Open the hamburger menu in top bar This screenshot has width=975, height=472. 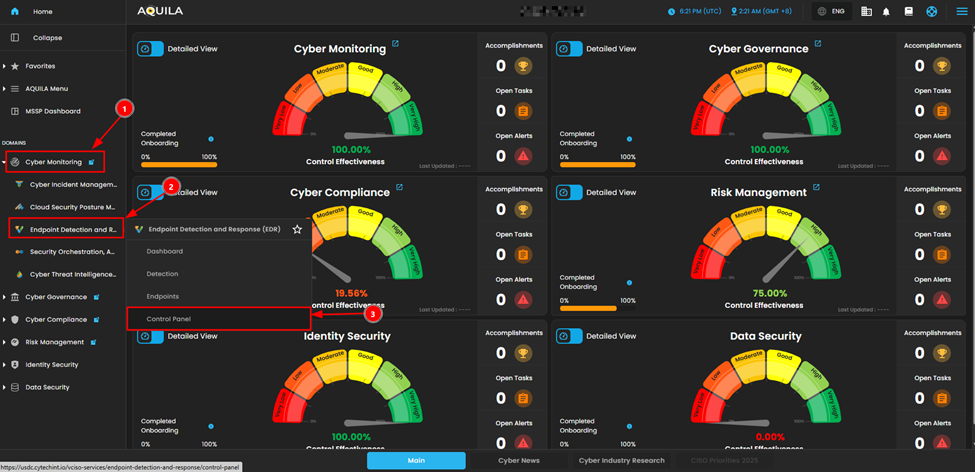962,12
